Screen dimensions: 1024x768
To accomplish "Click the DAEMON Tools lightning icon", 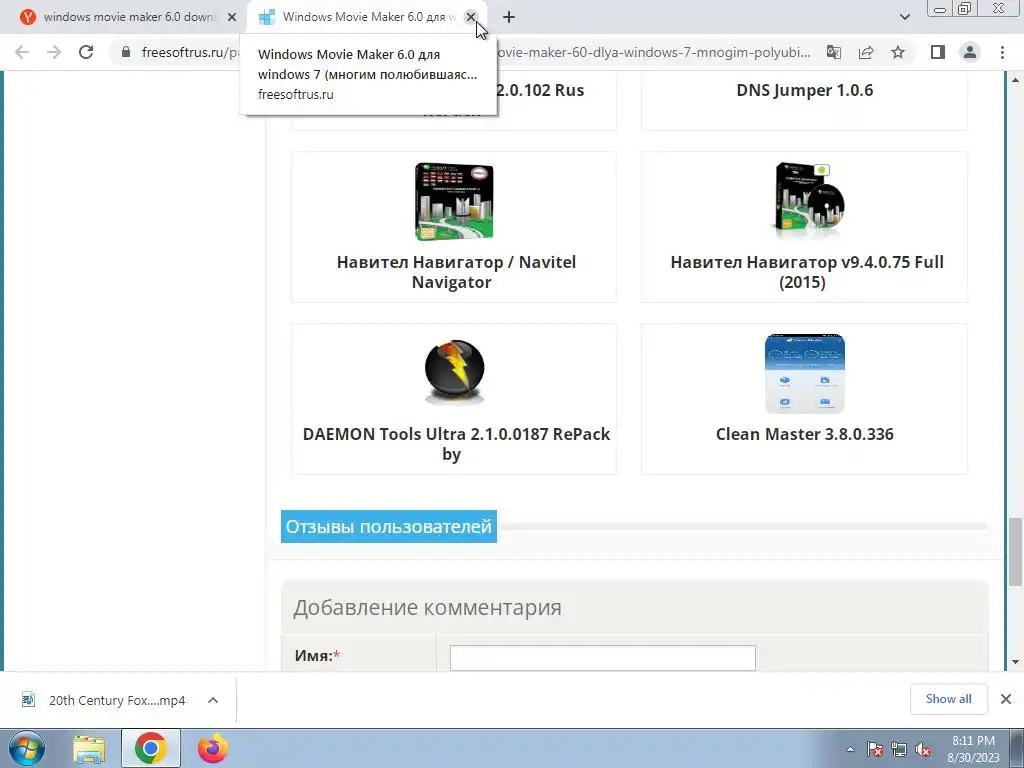I will [x=455, y=372].
